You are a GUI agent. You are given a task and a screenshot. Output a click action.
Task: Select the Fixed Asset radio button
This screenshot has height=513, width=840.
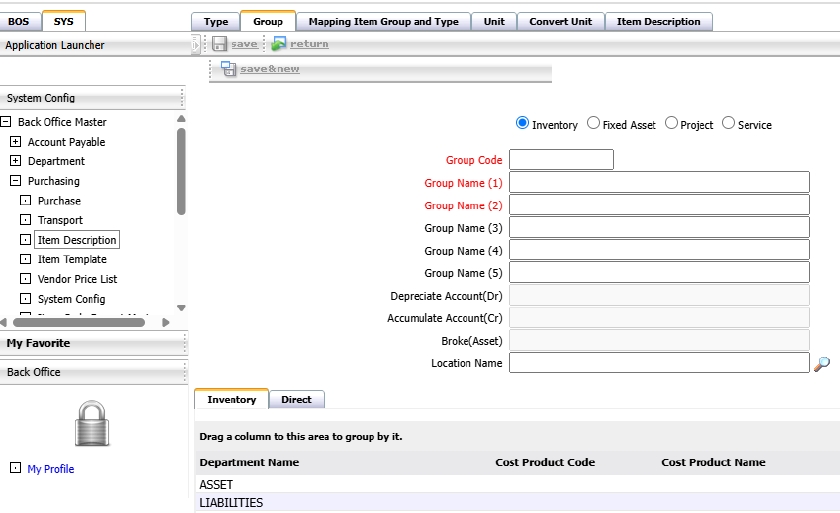point(593,123)
